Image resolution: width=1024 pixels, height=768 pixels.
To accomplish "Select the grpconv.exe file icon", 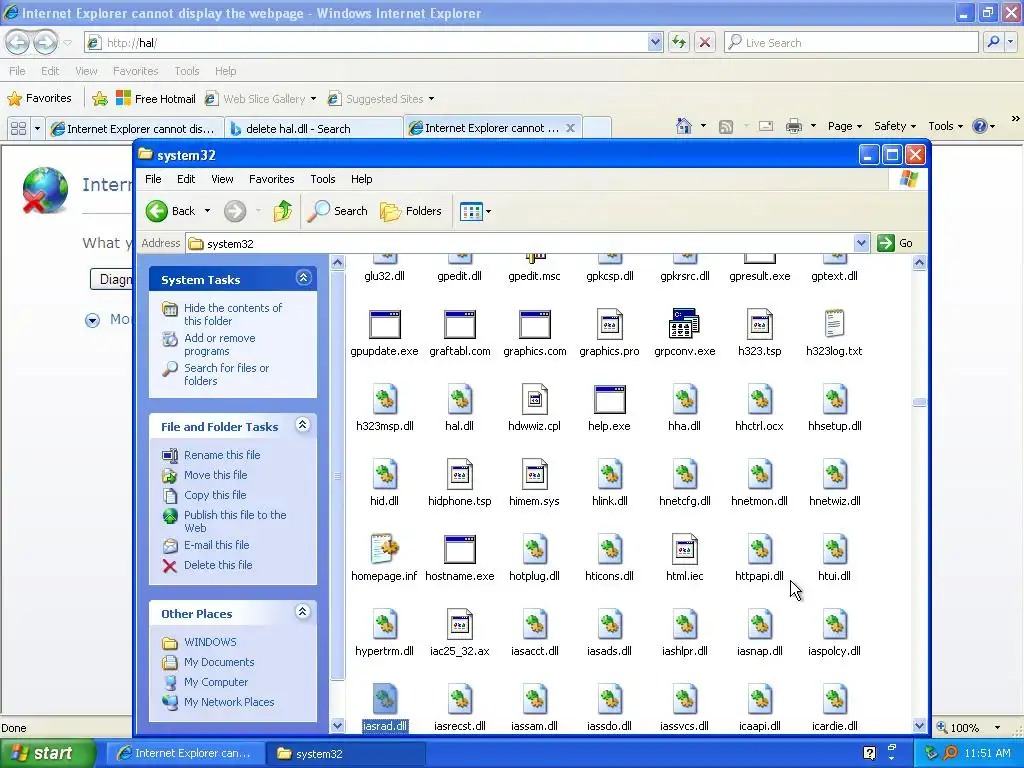I will 684,325.
